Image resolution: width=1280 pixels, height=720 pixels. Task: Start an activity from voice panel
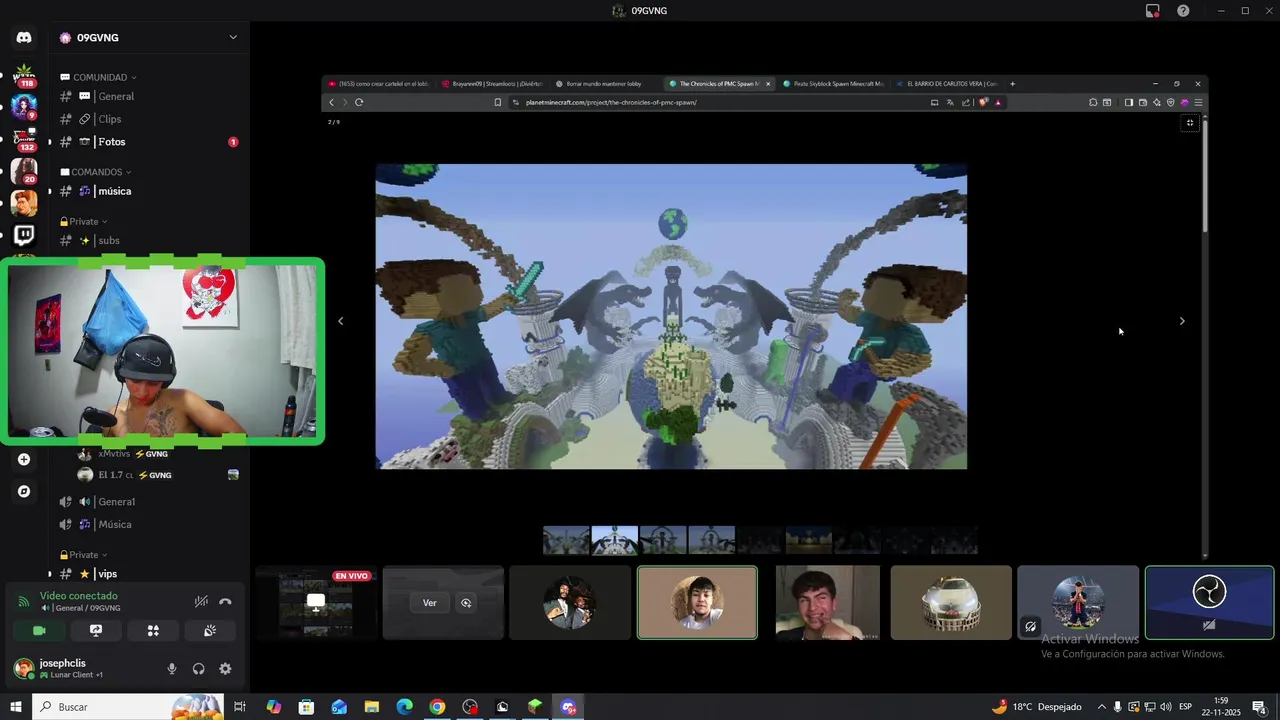pos(153,631)
